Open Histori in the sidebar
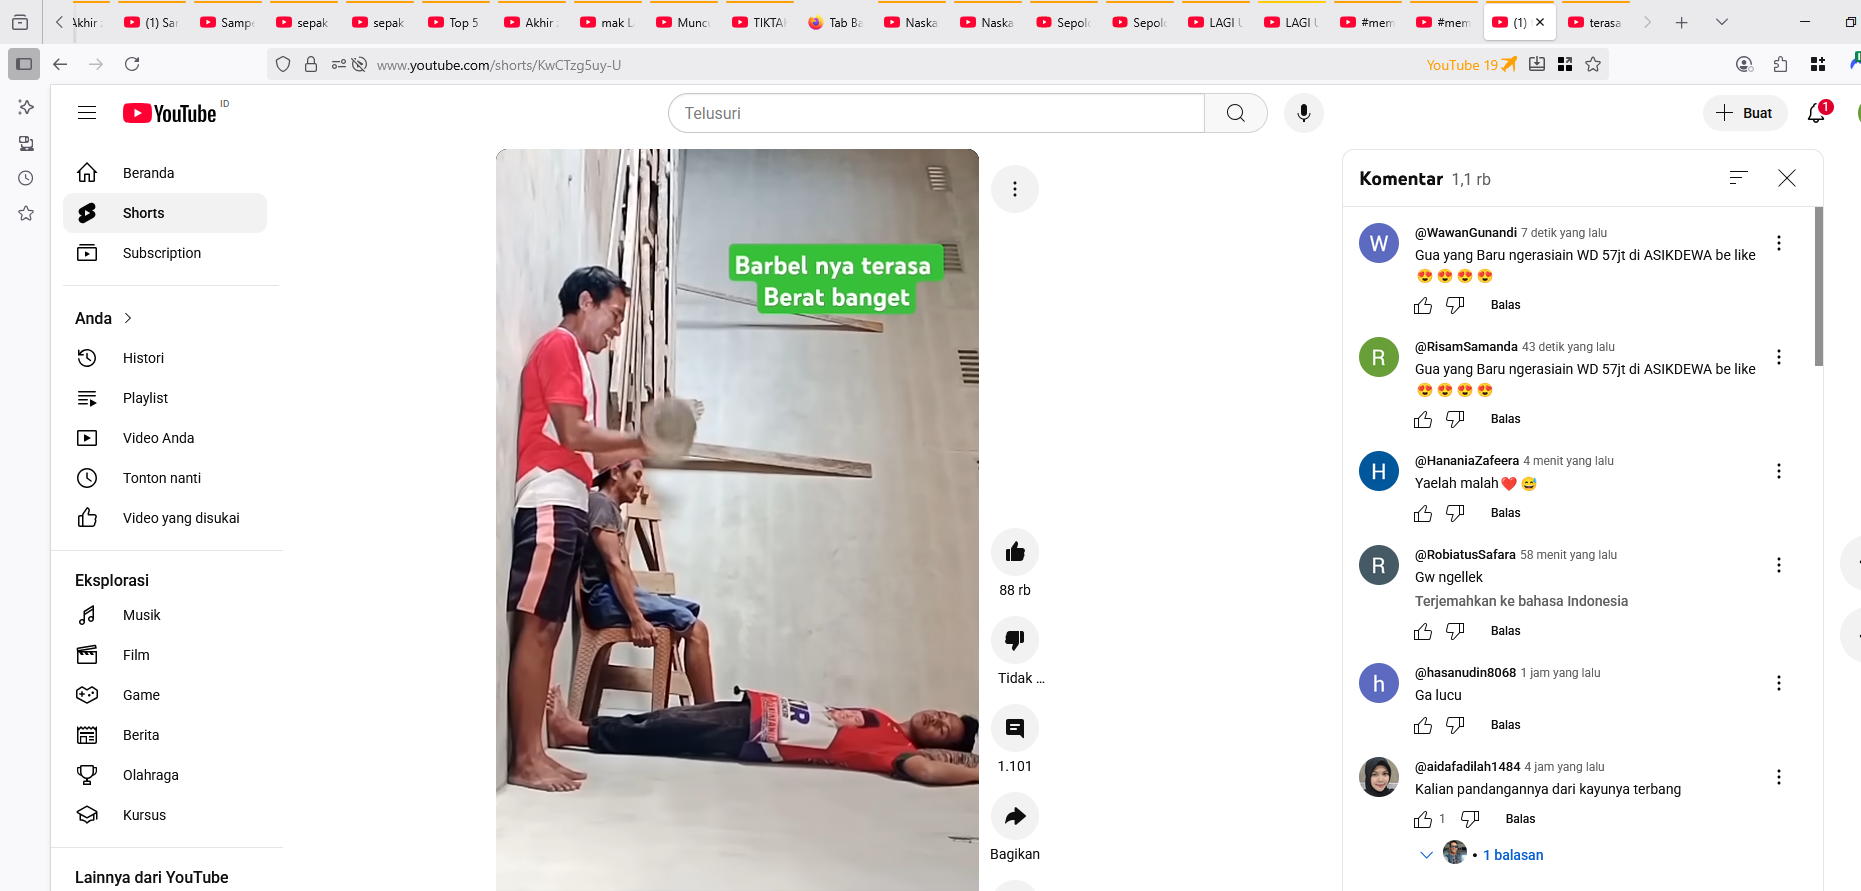Viewport: 1861px width, 891px height. pyautogui.click(x=165, y=358)
